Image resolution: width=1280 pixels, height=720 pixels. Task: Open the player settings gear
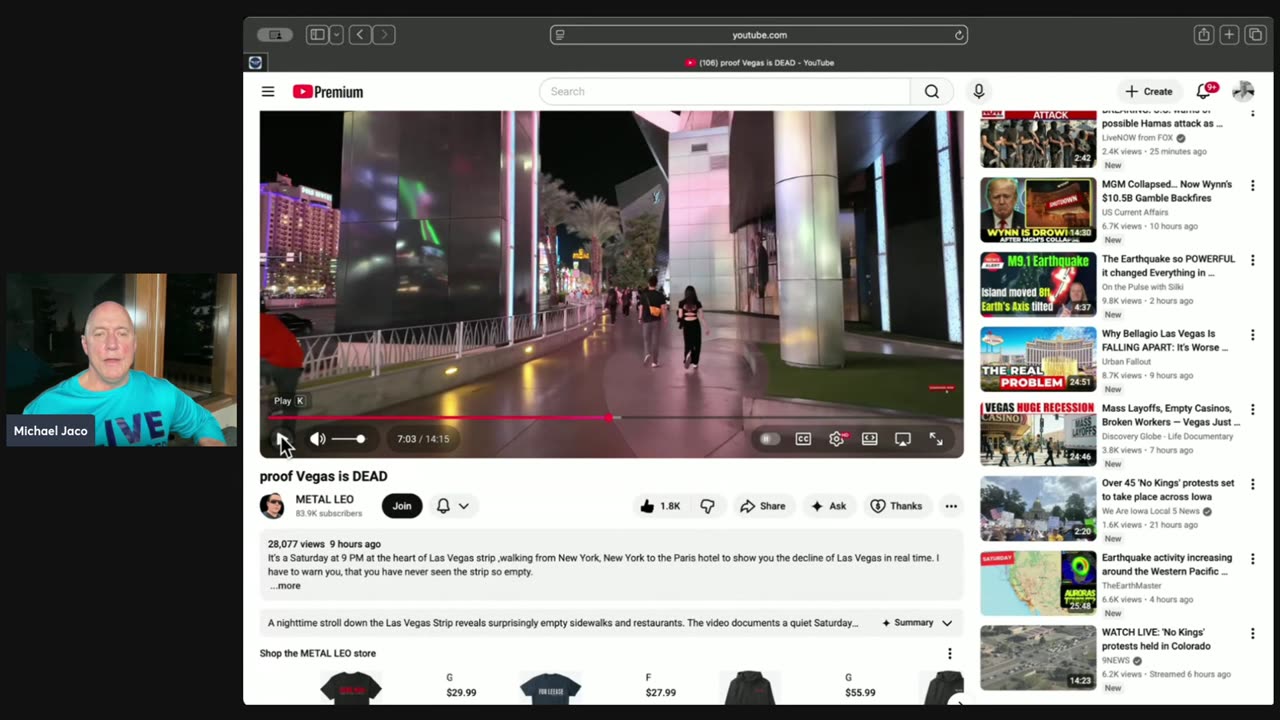[x=837, y=439]
